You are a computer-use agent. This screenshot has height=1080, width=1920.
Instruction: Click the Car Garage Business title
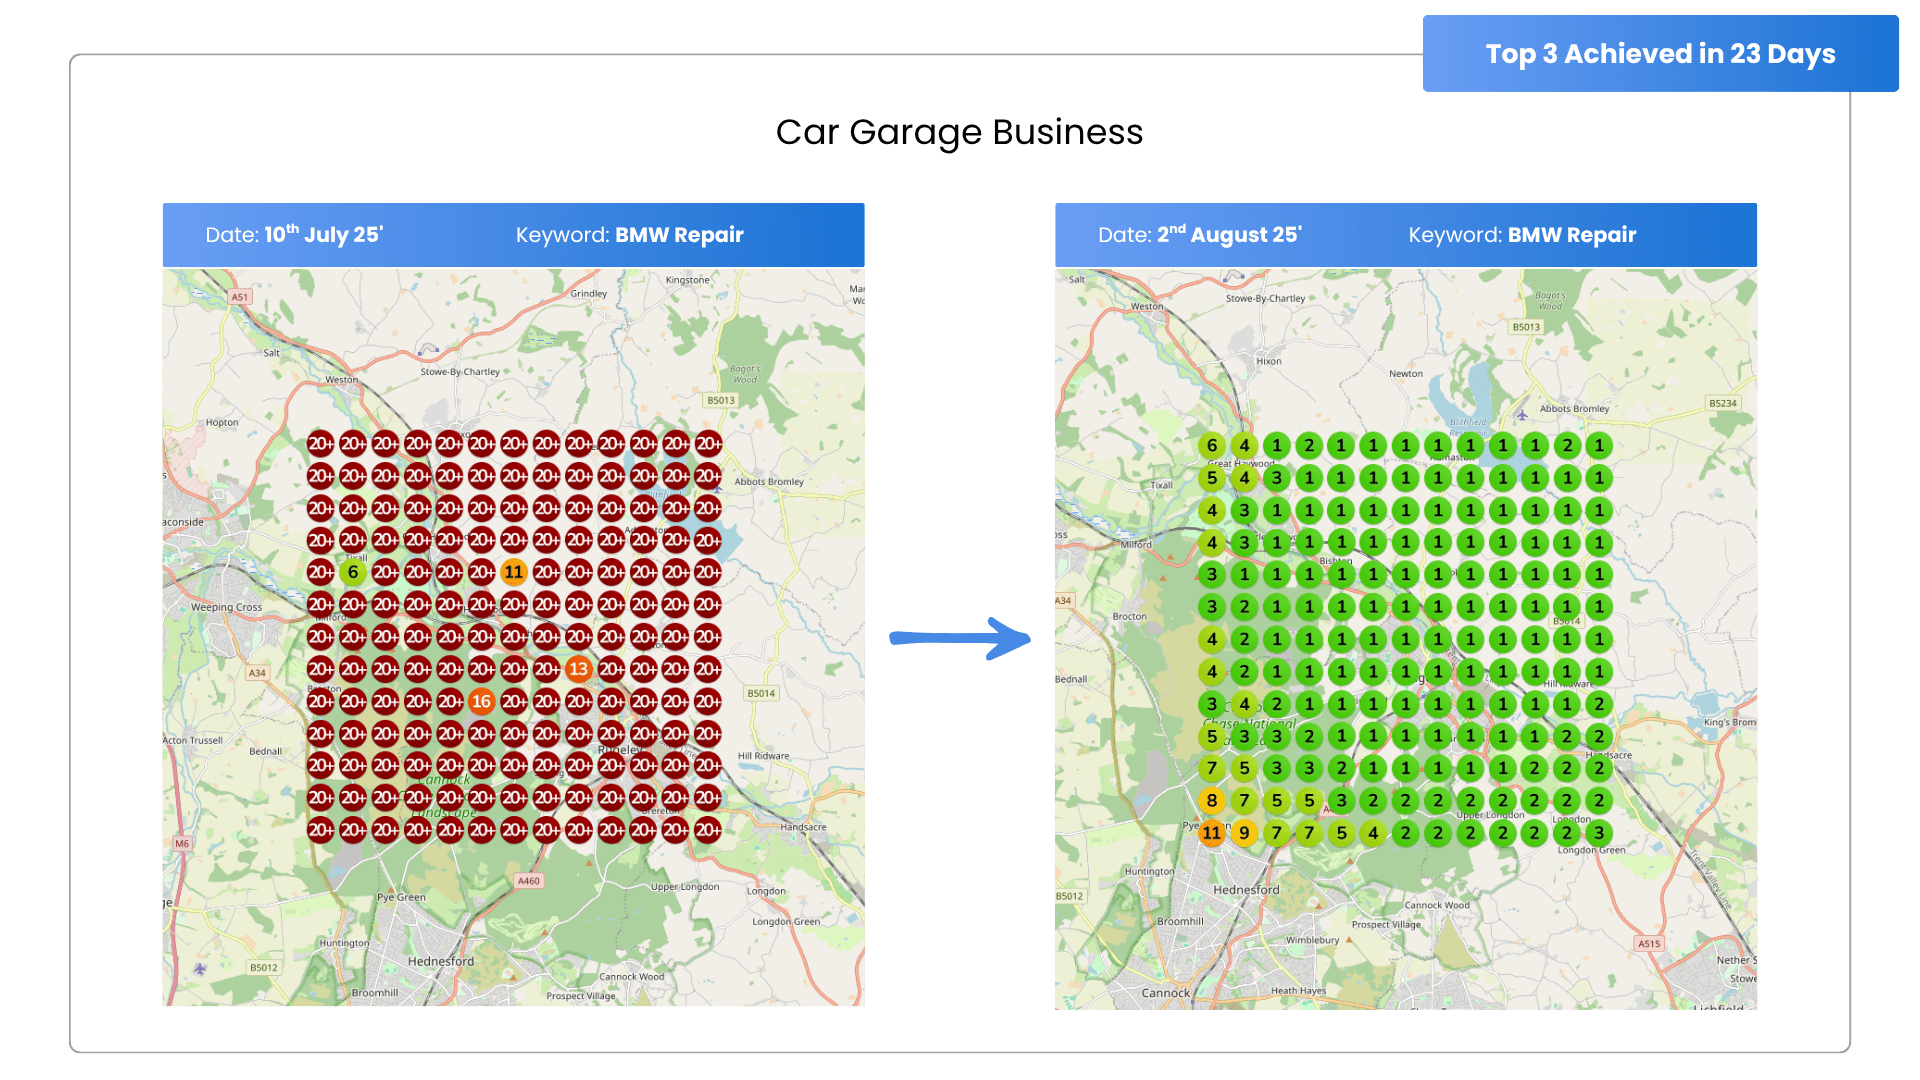coord(959,132)
